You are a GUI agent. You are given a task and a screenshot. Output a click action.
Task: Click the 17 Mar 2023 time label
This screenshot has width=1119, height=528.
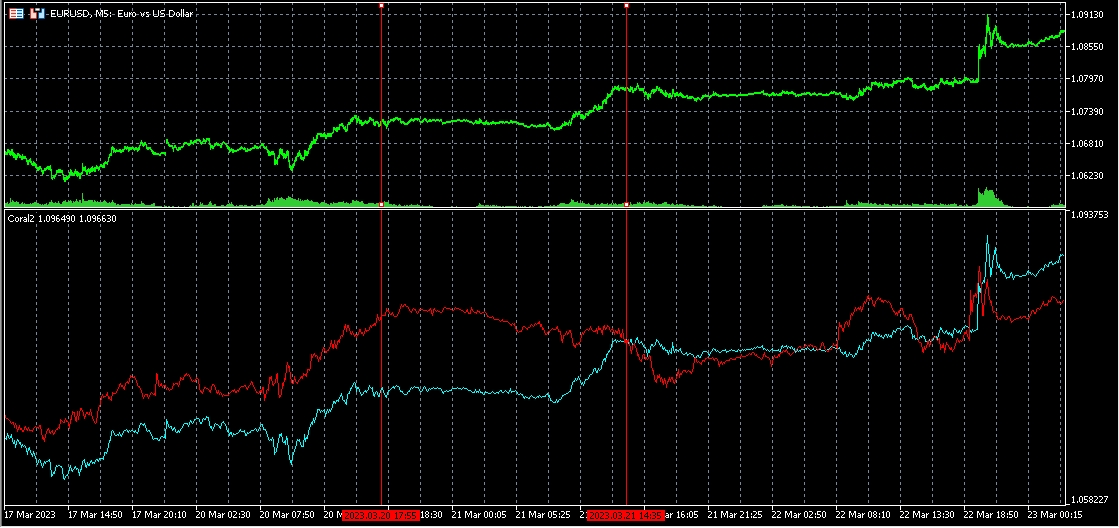[29, 514]
